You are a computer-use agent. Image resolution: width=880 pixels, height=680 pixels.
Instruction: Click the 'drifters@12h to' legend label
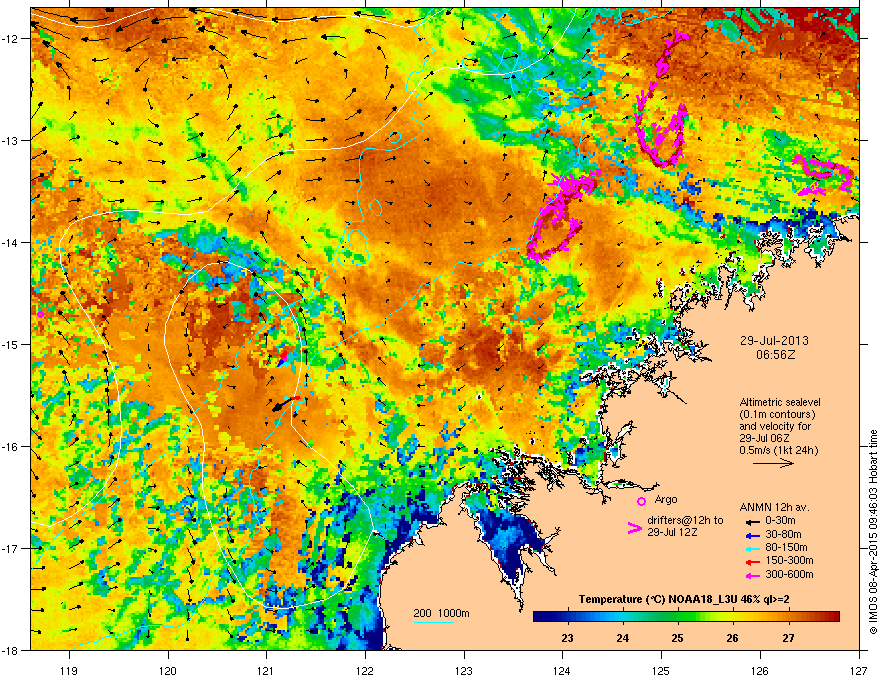(685, 521)
